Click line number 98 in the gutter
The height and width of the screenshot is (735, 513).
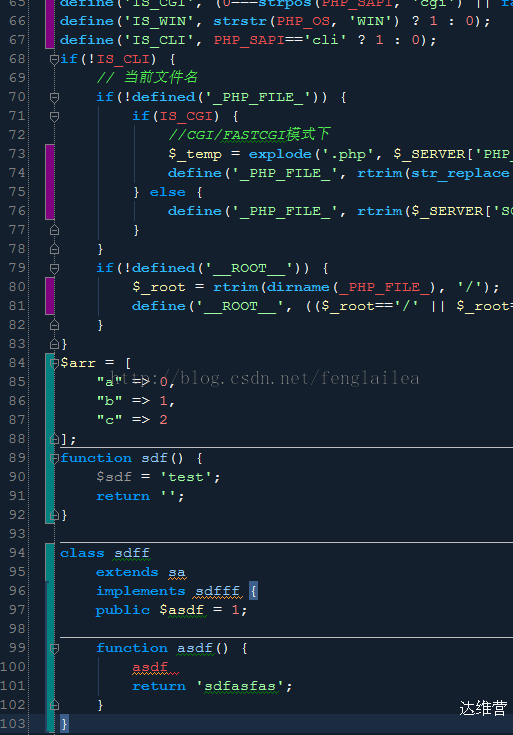(17, 629)
